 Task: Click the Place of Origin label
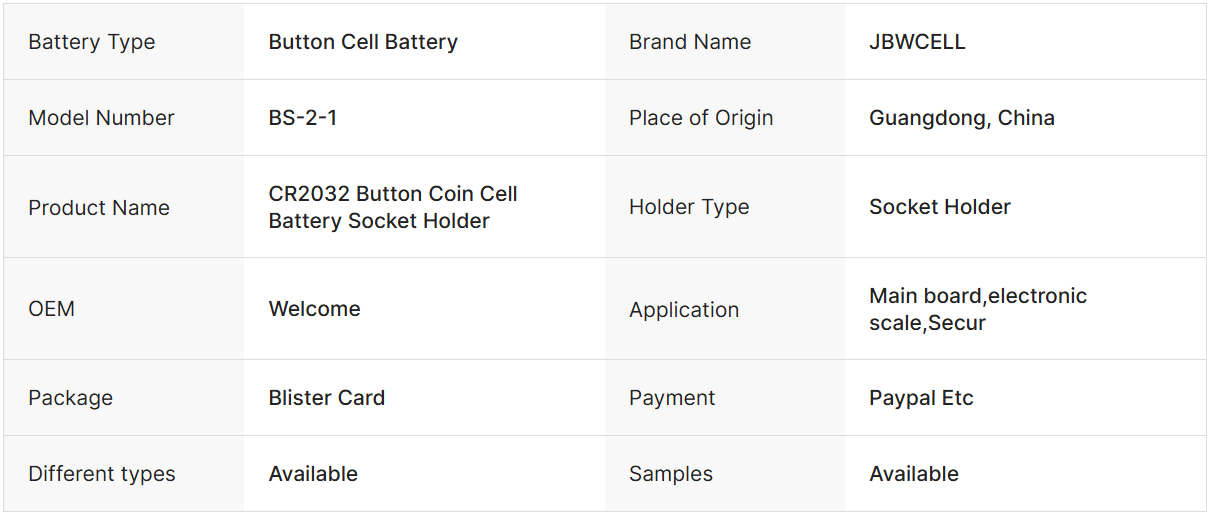(x=701, y=118)
